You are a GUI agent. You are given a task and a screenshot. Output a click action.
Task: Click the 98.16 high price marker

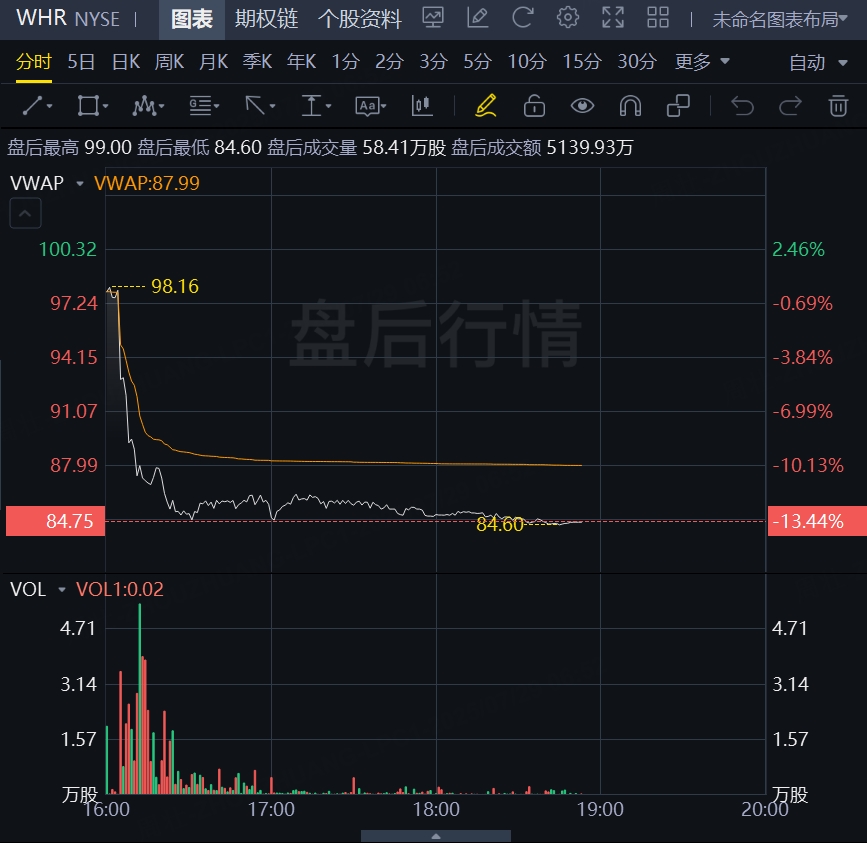[175, 286]
